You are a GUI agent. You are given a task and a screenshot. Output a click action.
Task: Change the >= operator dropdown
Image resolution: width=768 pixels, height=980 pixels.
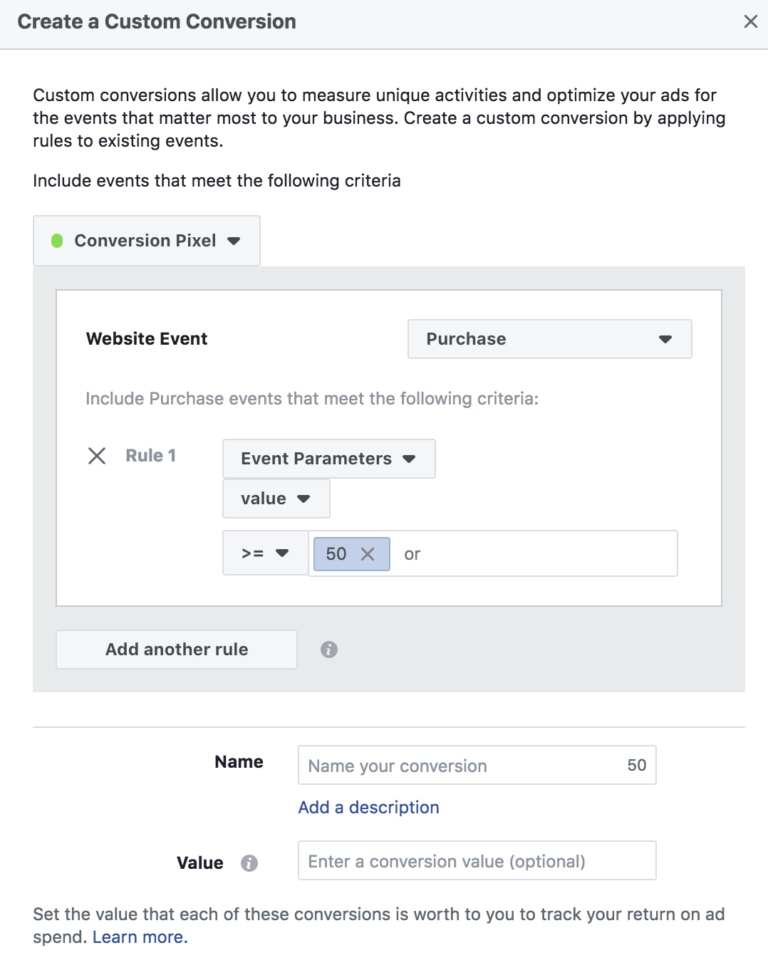pyautogui.click(x=266, y=553)
